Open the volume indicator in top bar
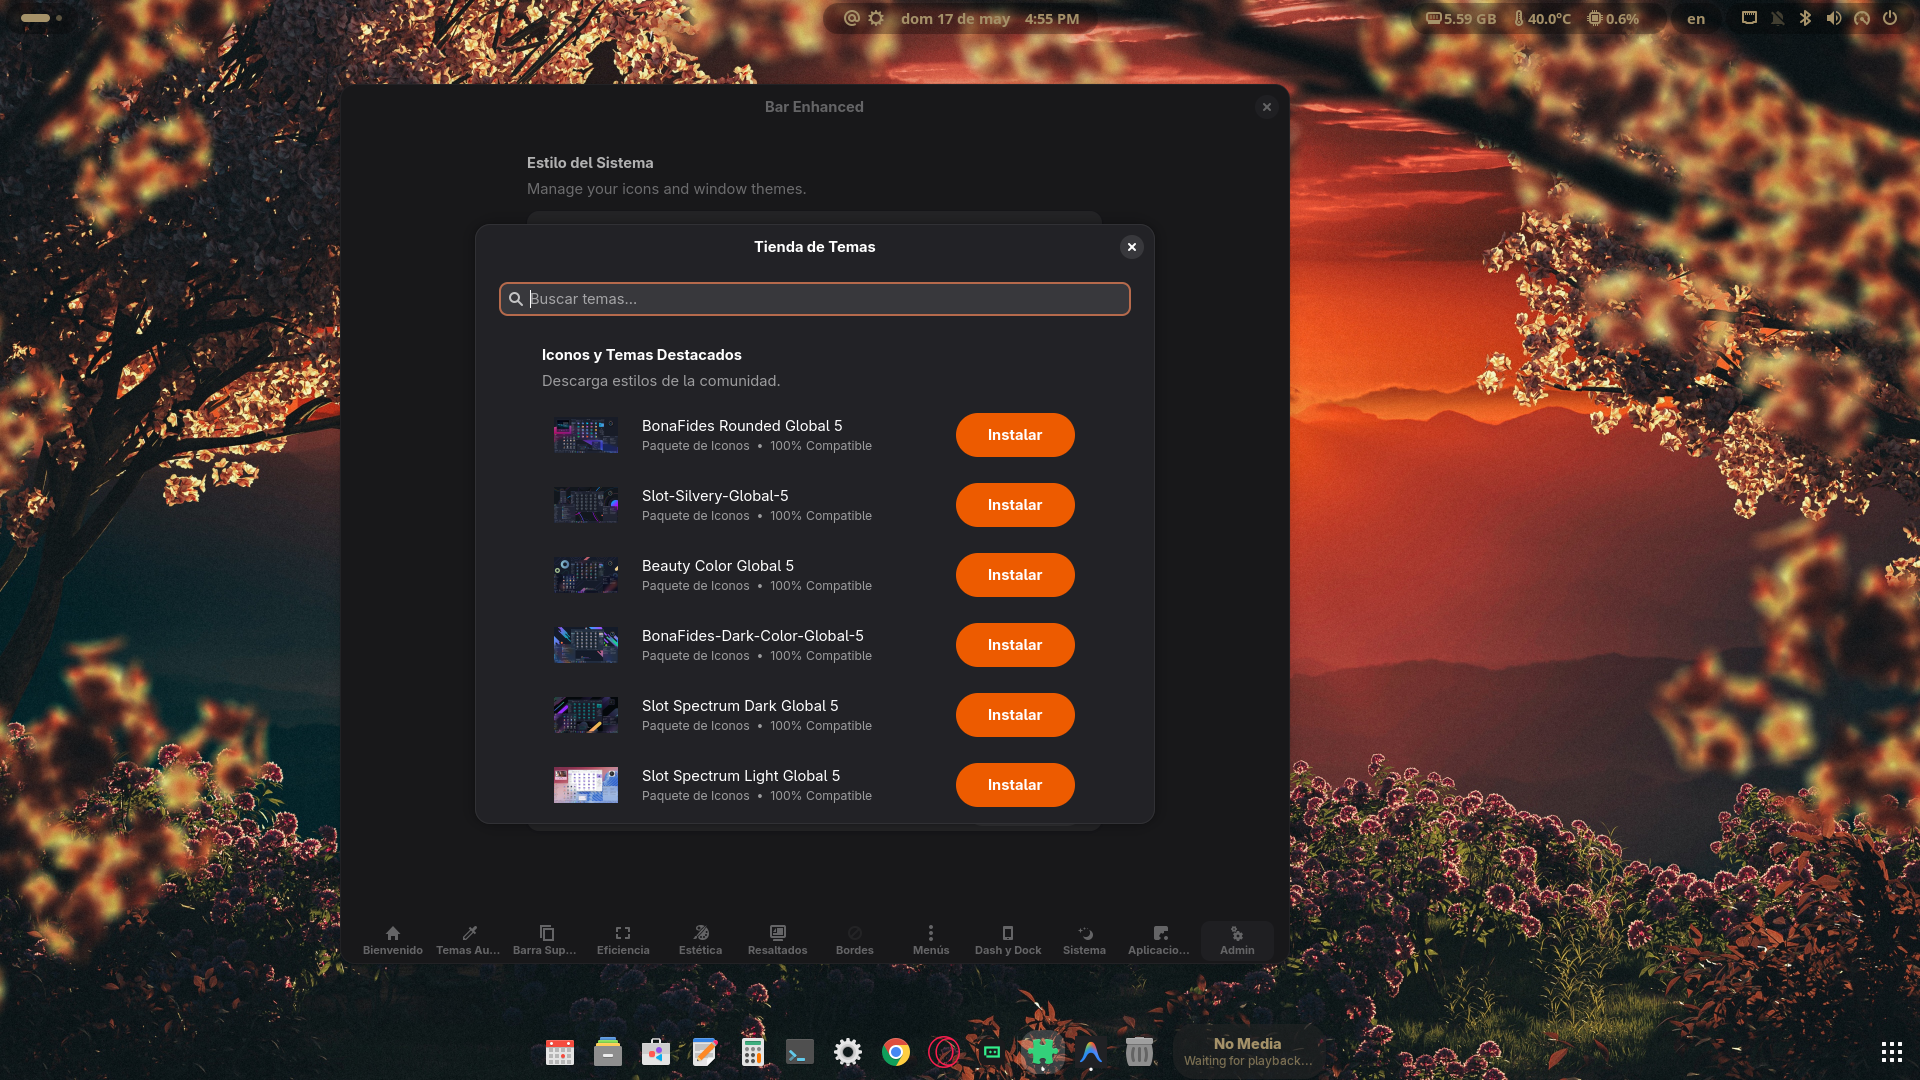 (x=1834, y=18)
